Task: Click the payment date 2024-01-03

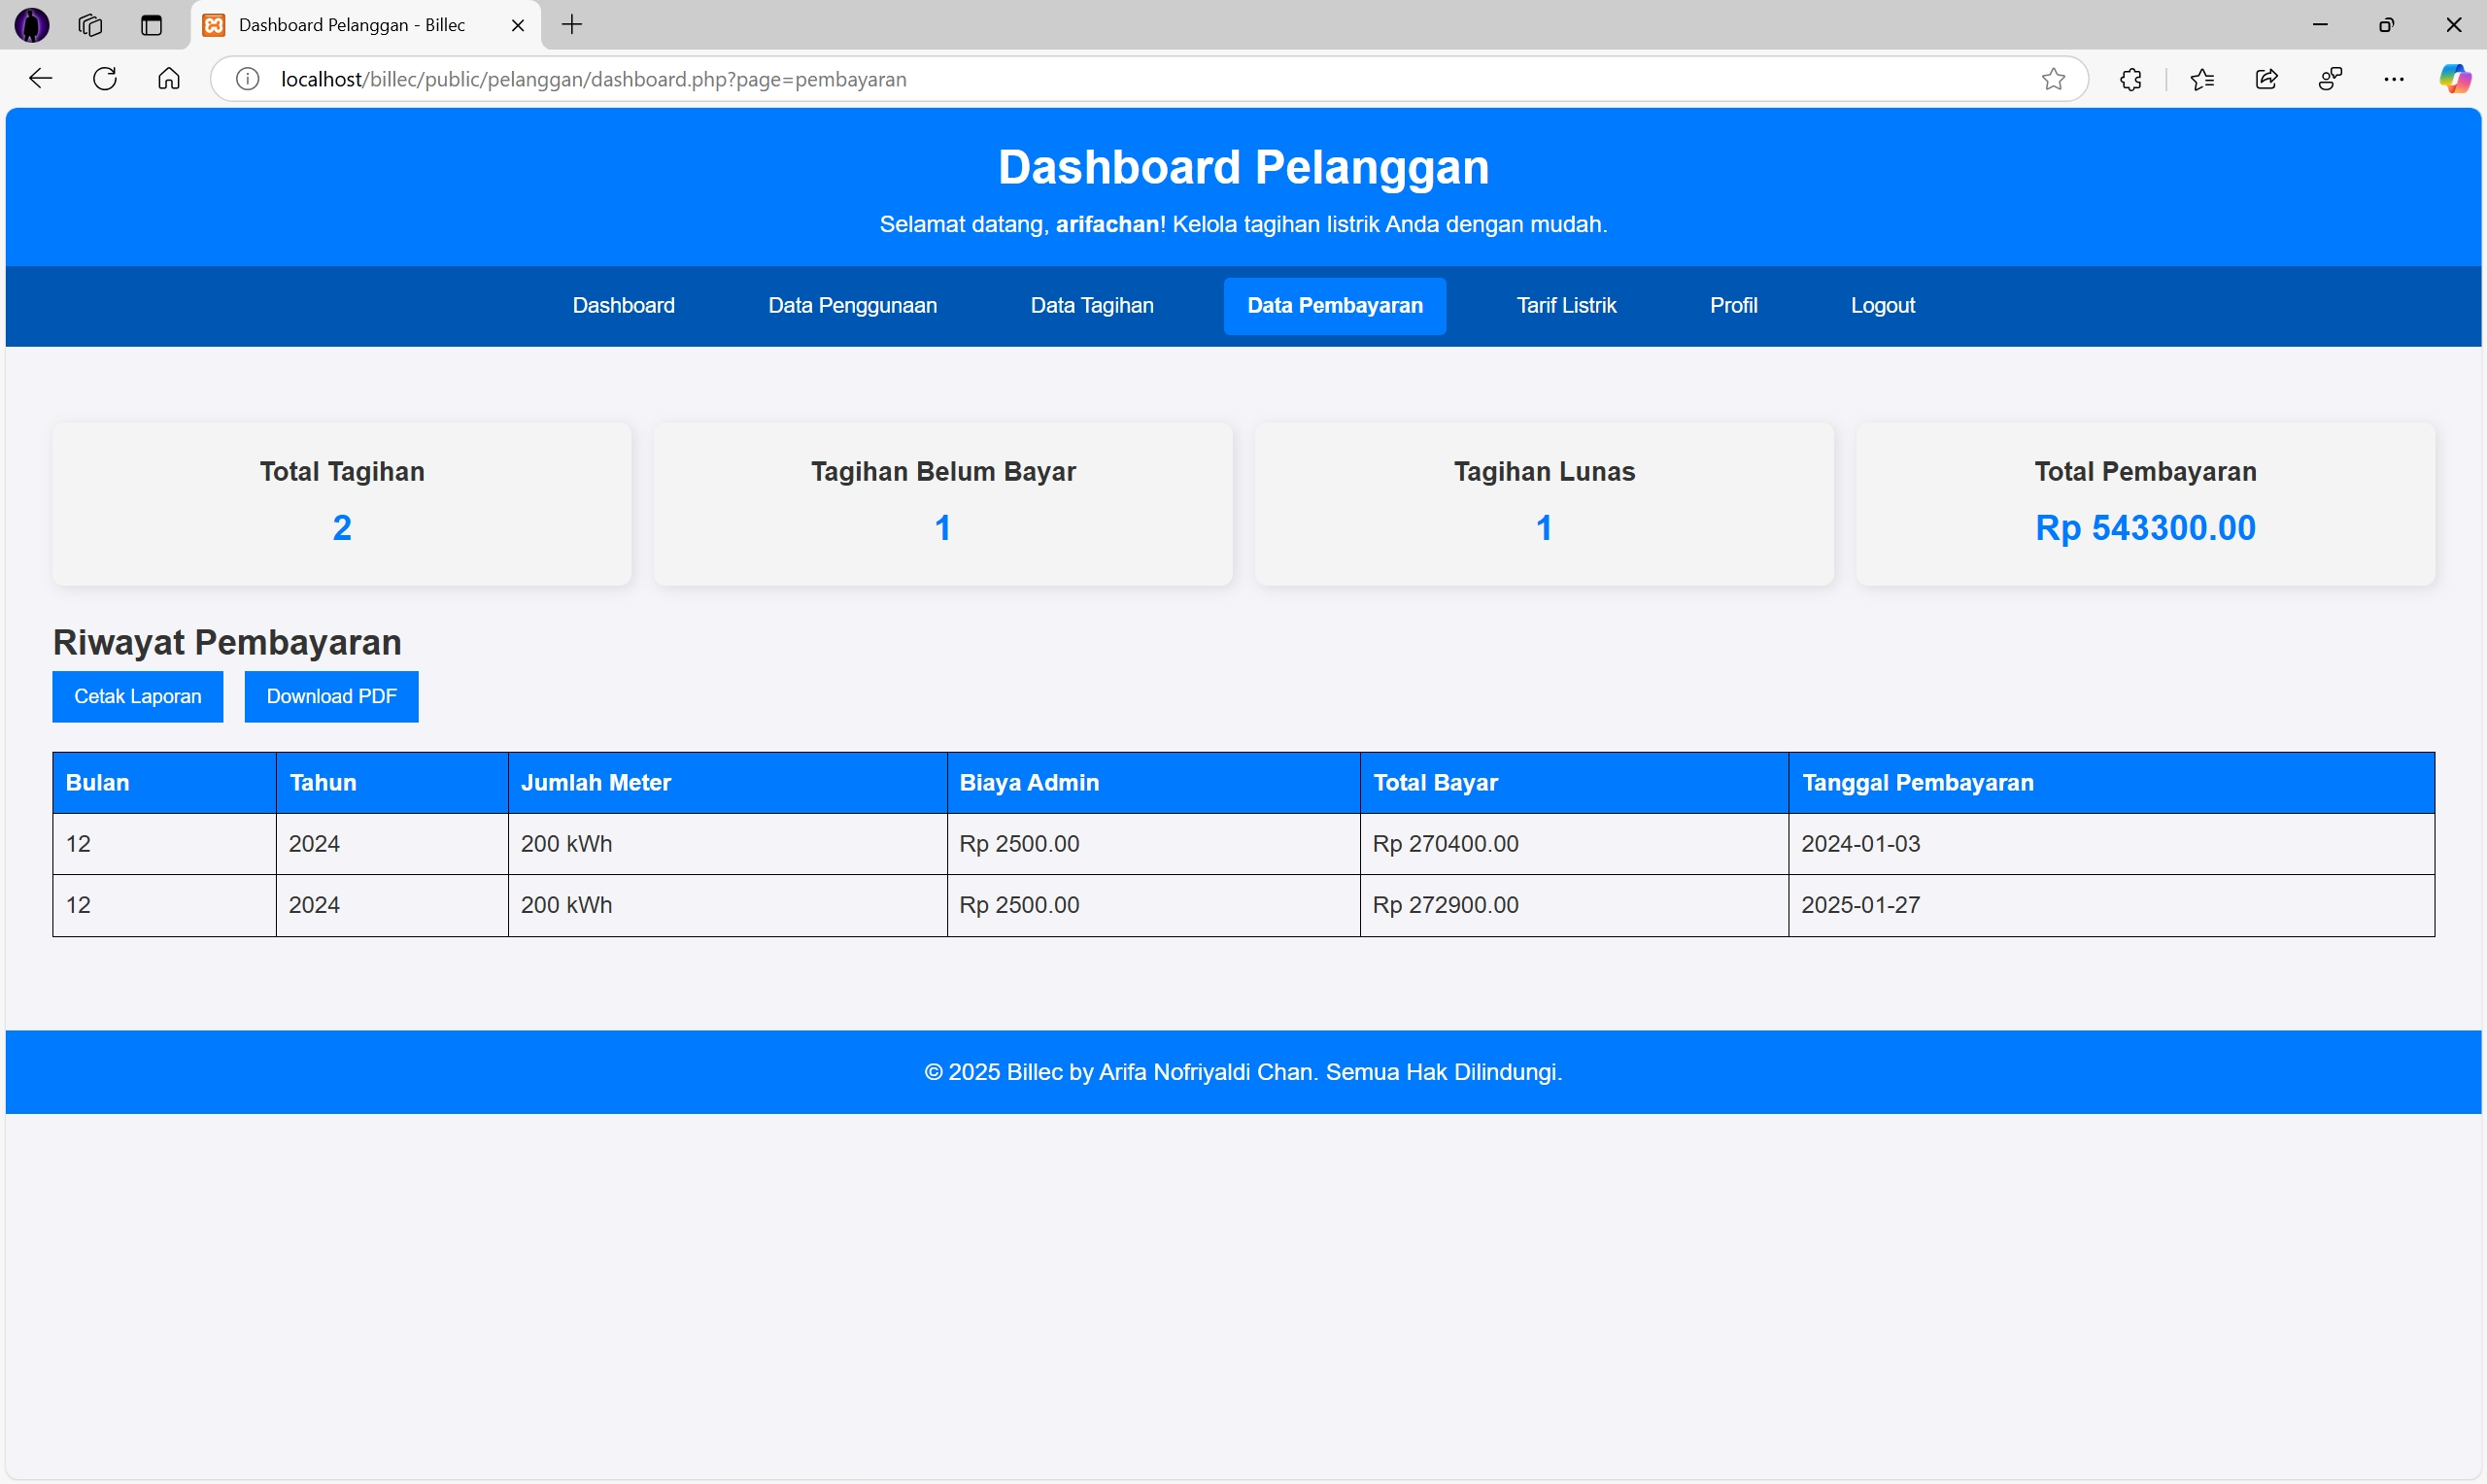Action: [1861, 844]
